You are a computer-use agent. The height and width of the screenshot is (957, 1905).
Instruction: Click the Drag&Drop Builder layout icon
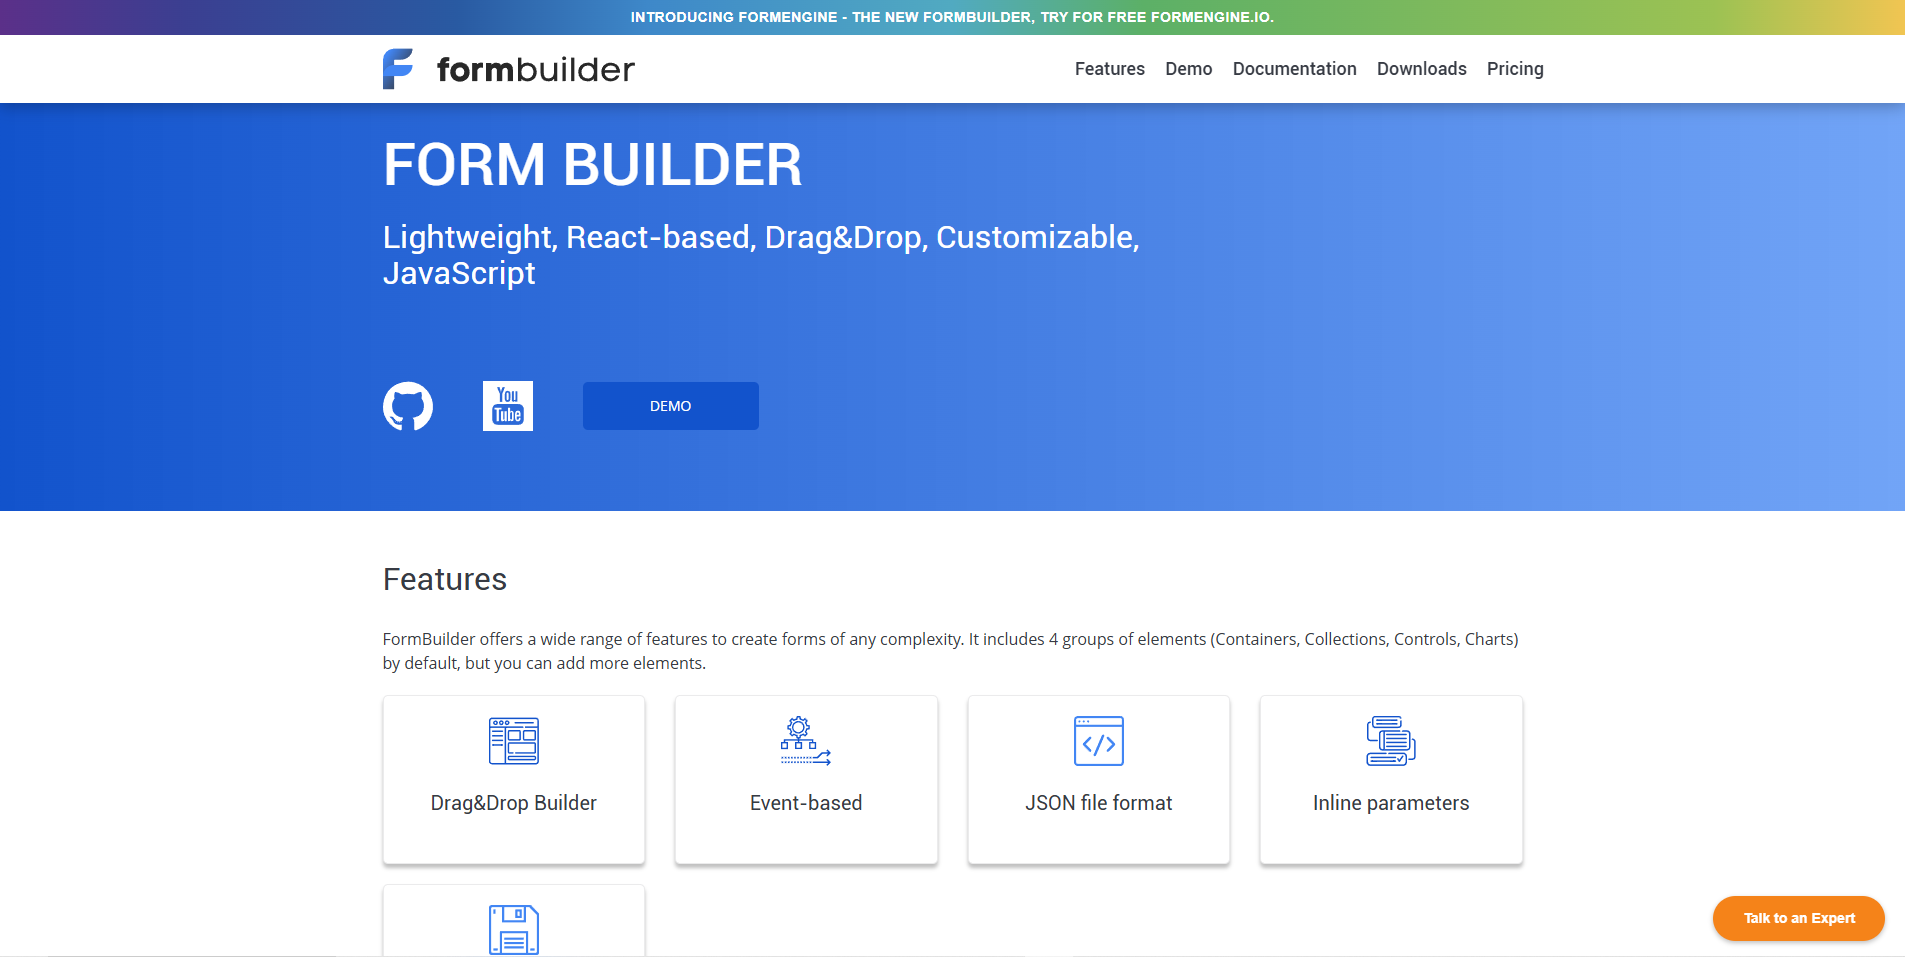click(514, 741)
